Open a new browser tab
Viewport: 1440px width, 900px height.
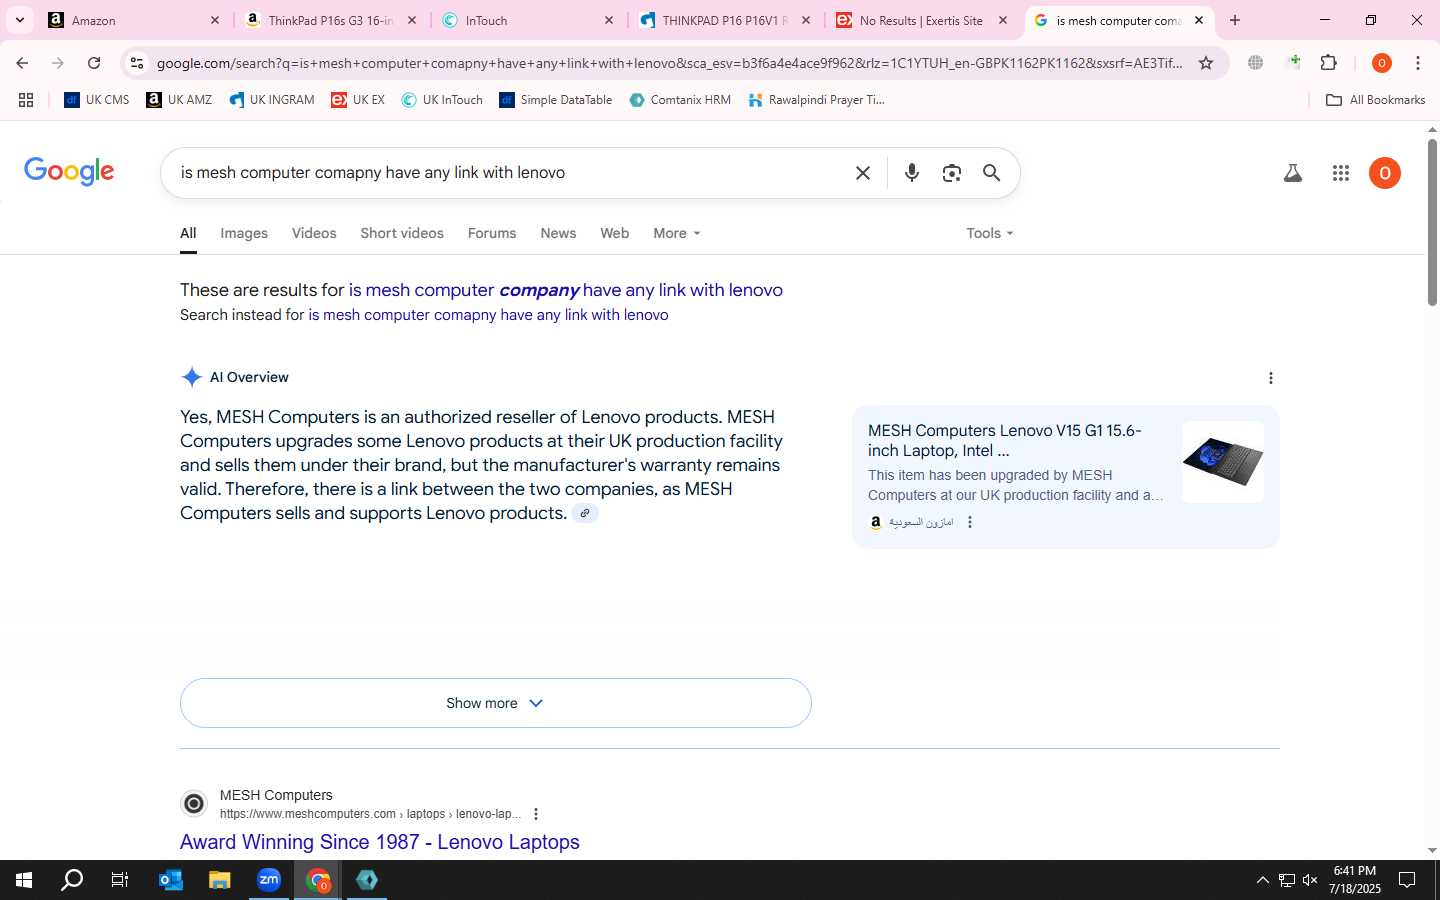coord(1235,20)
